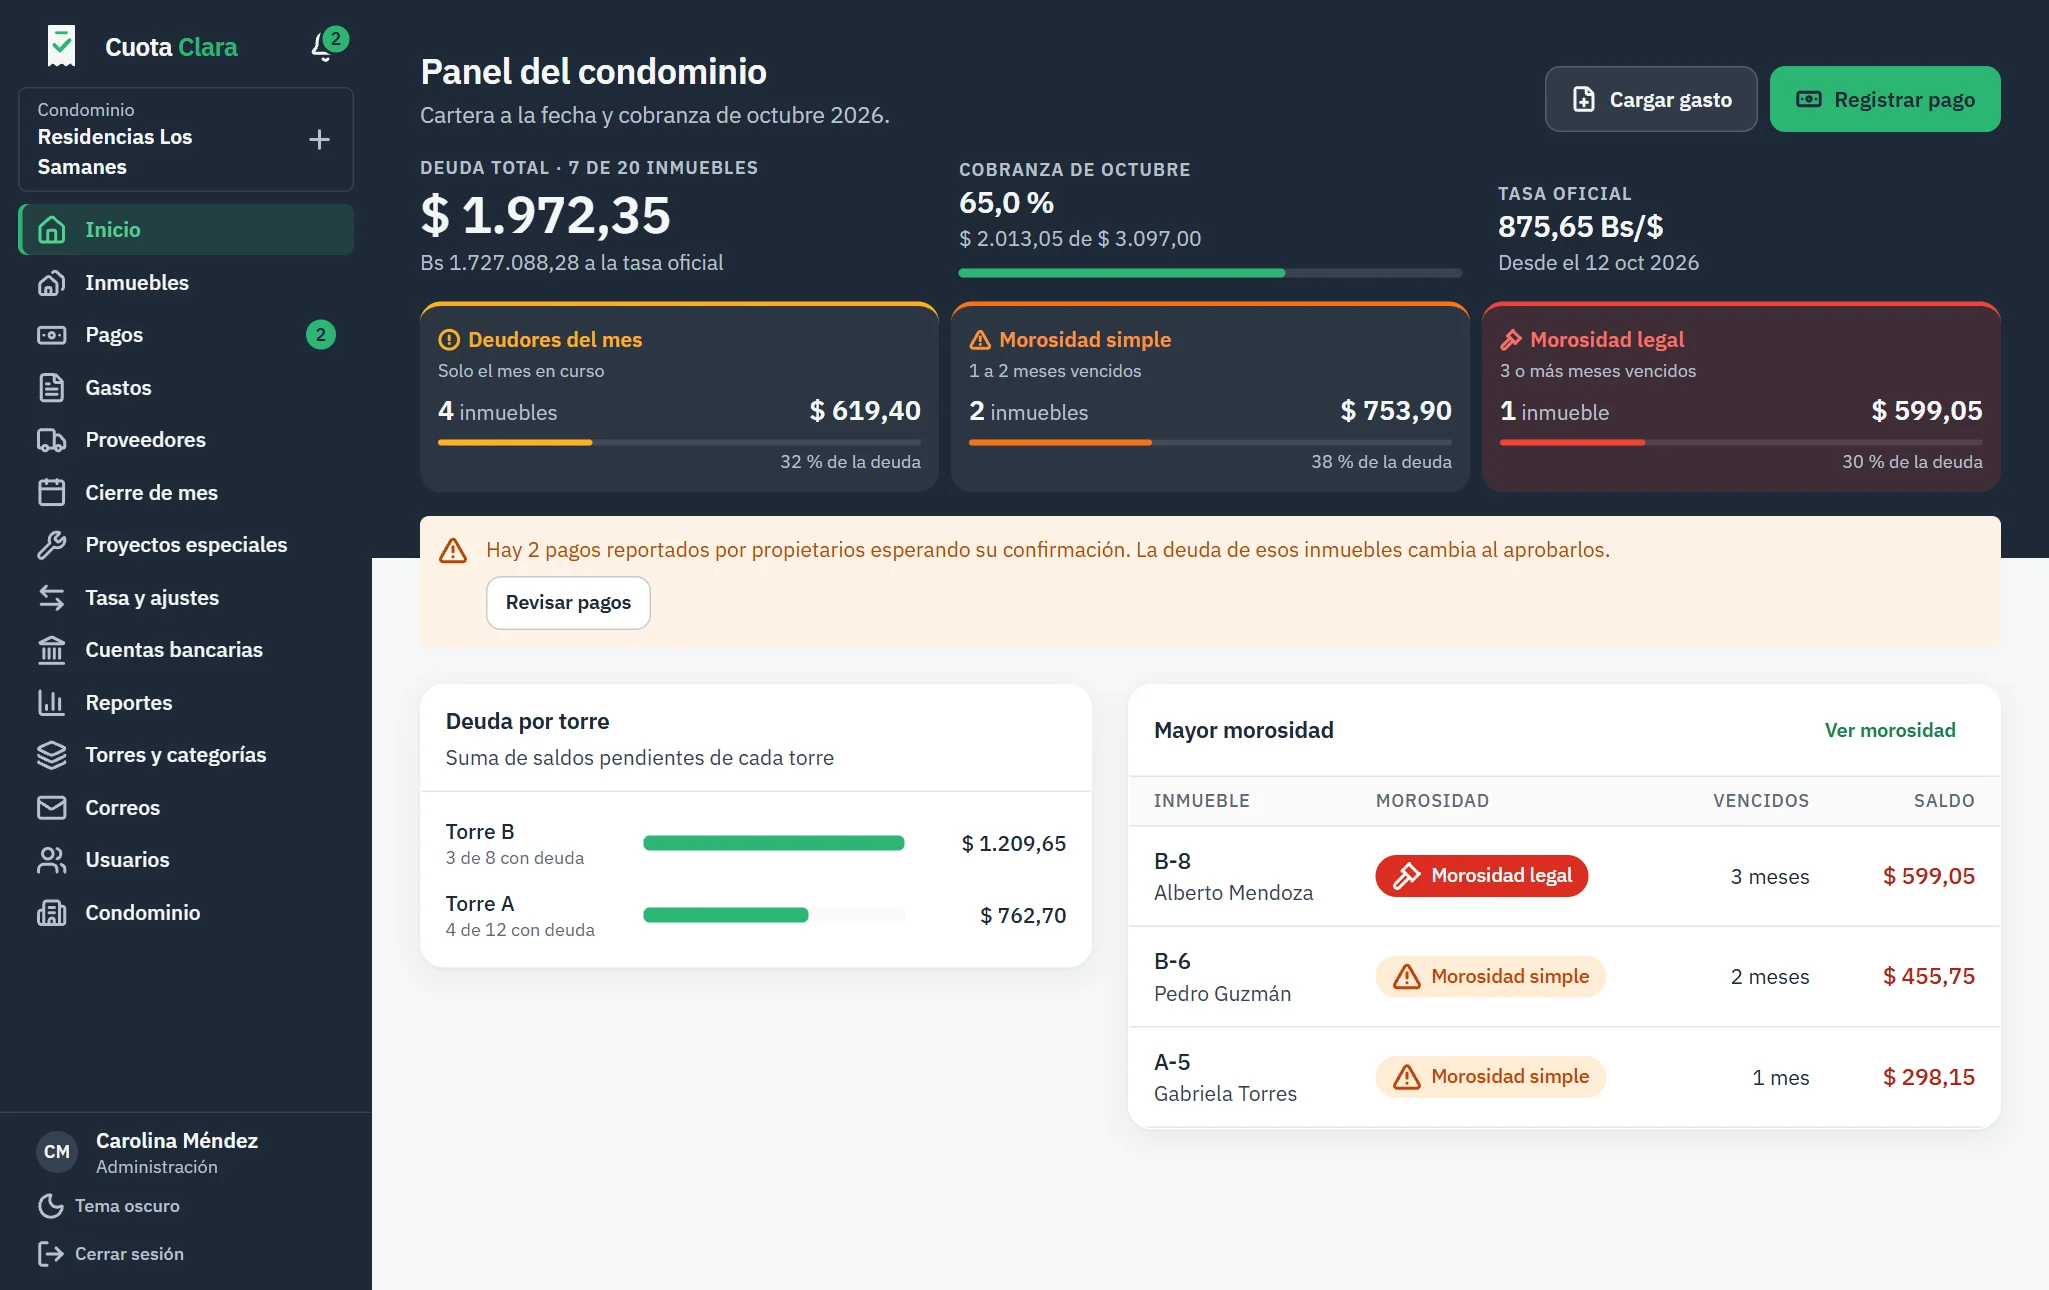Click the Tasa y ajustes arrows icon
Screen dimensions: 2049x1290
52,598
